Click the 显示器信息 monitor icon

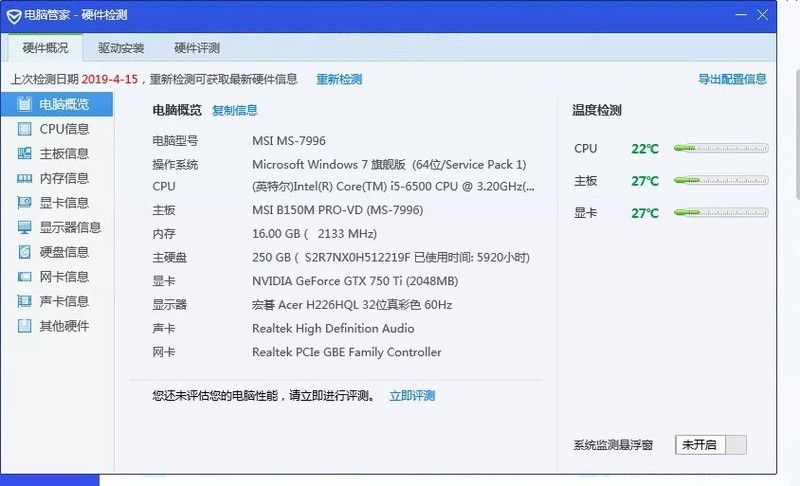click(24, 227)
